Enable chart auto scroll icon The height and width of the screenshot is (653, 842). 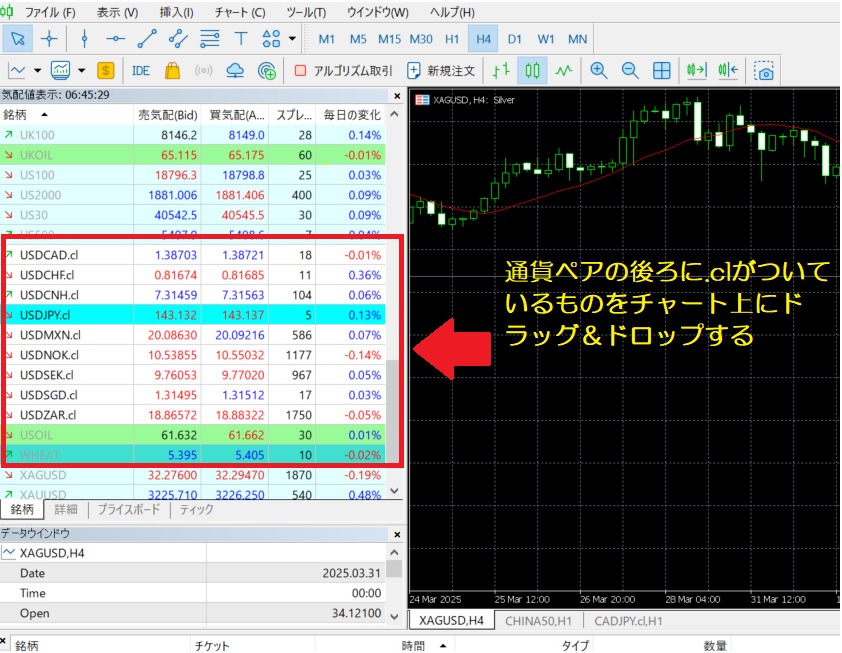pos(697,70)
